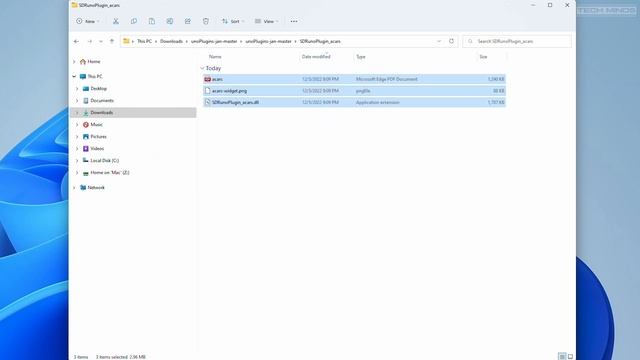Open the address bar history dropdown

[x=439, y=41]
